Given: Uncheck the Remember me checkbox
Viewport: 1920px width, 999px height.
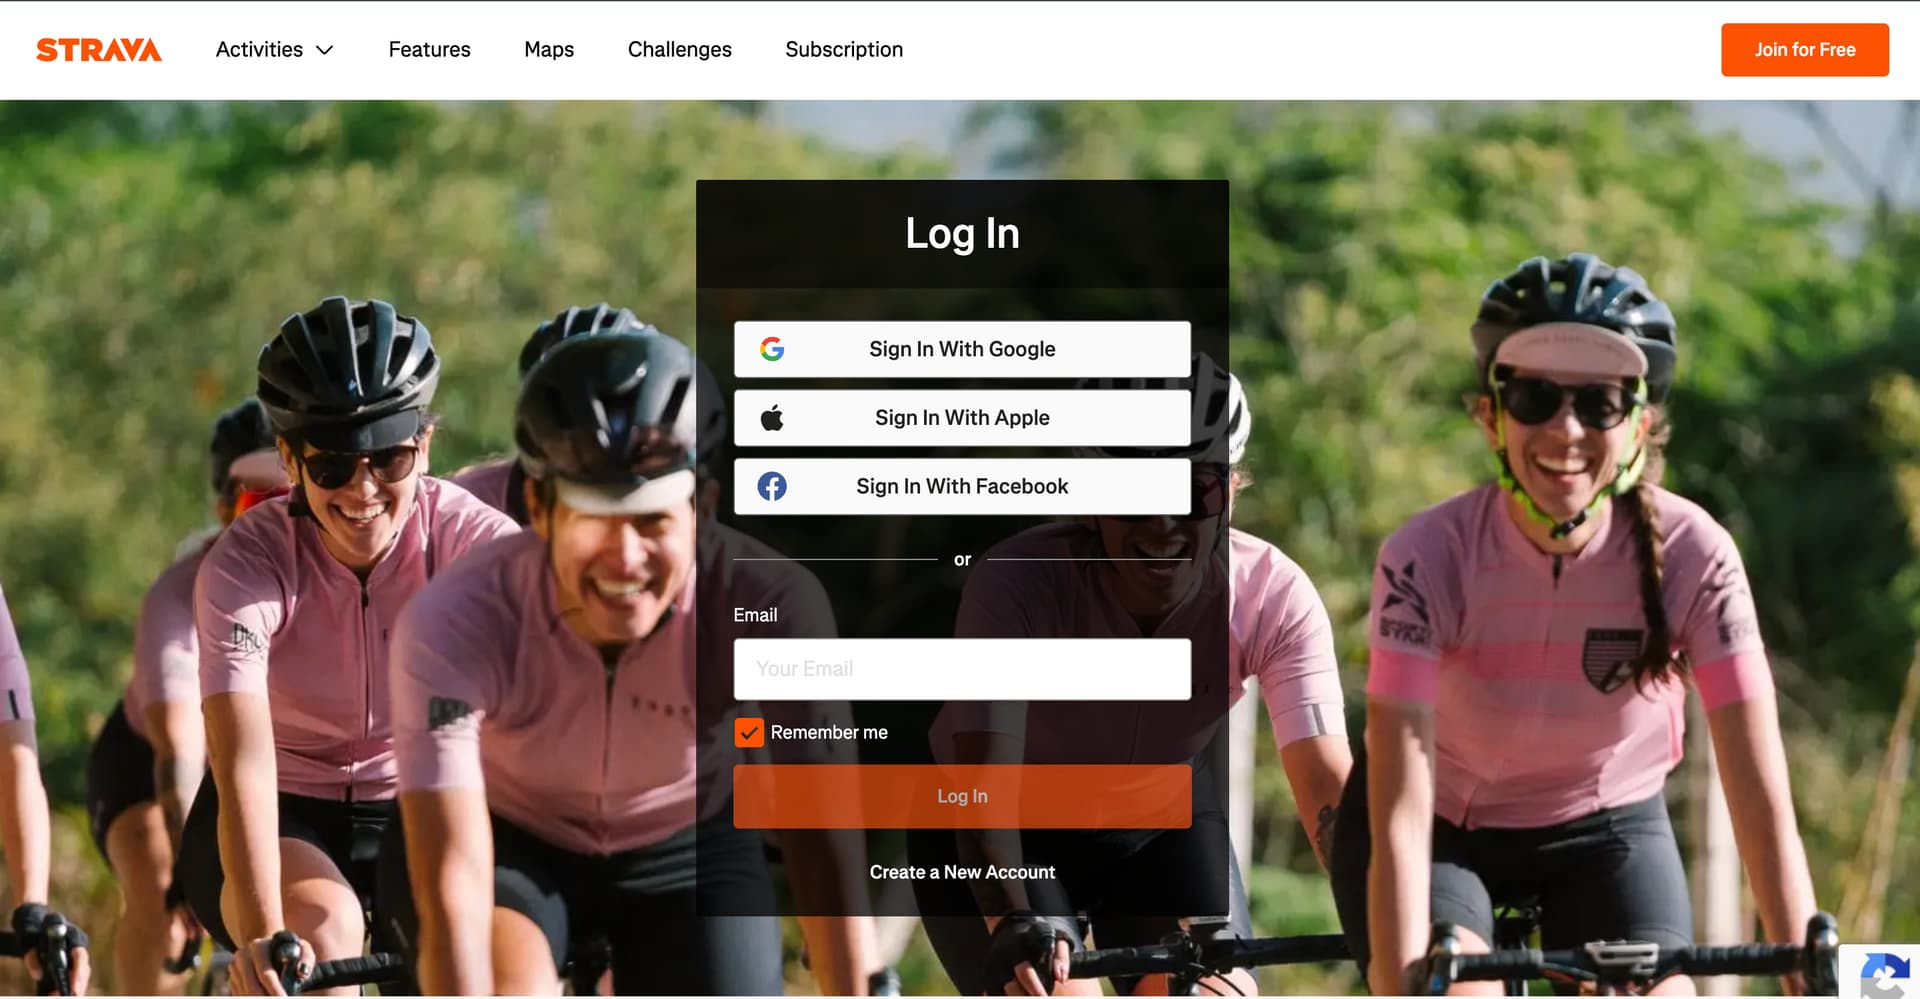Looking at the screenshot, I should tap(749, 733).
